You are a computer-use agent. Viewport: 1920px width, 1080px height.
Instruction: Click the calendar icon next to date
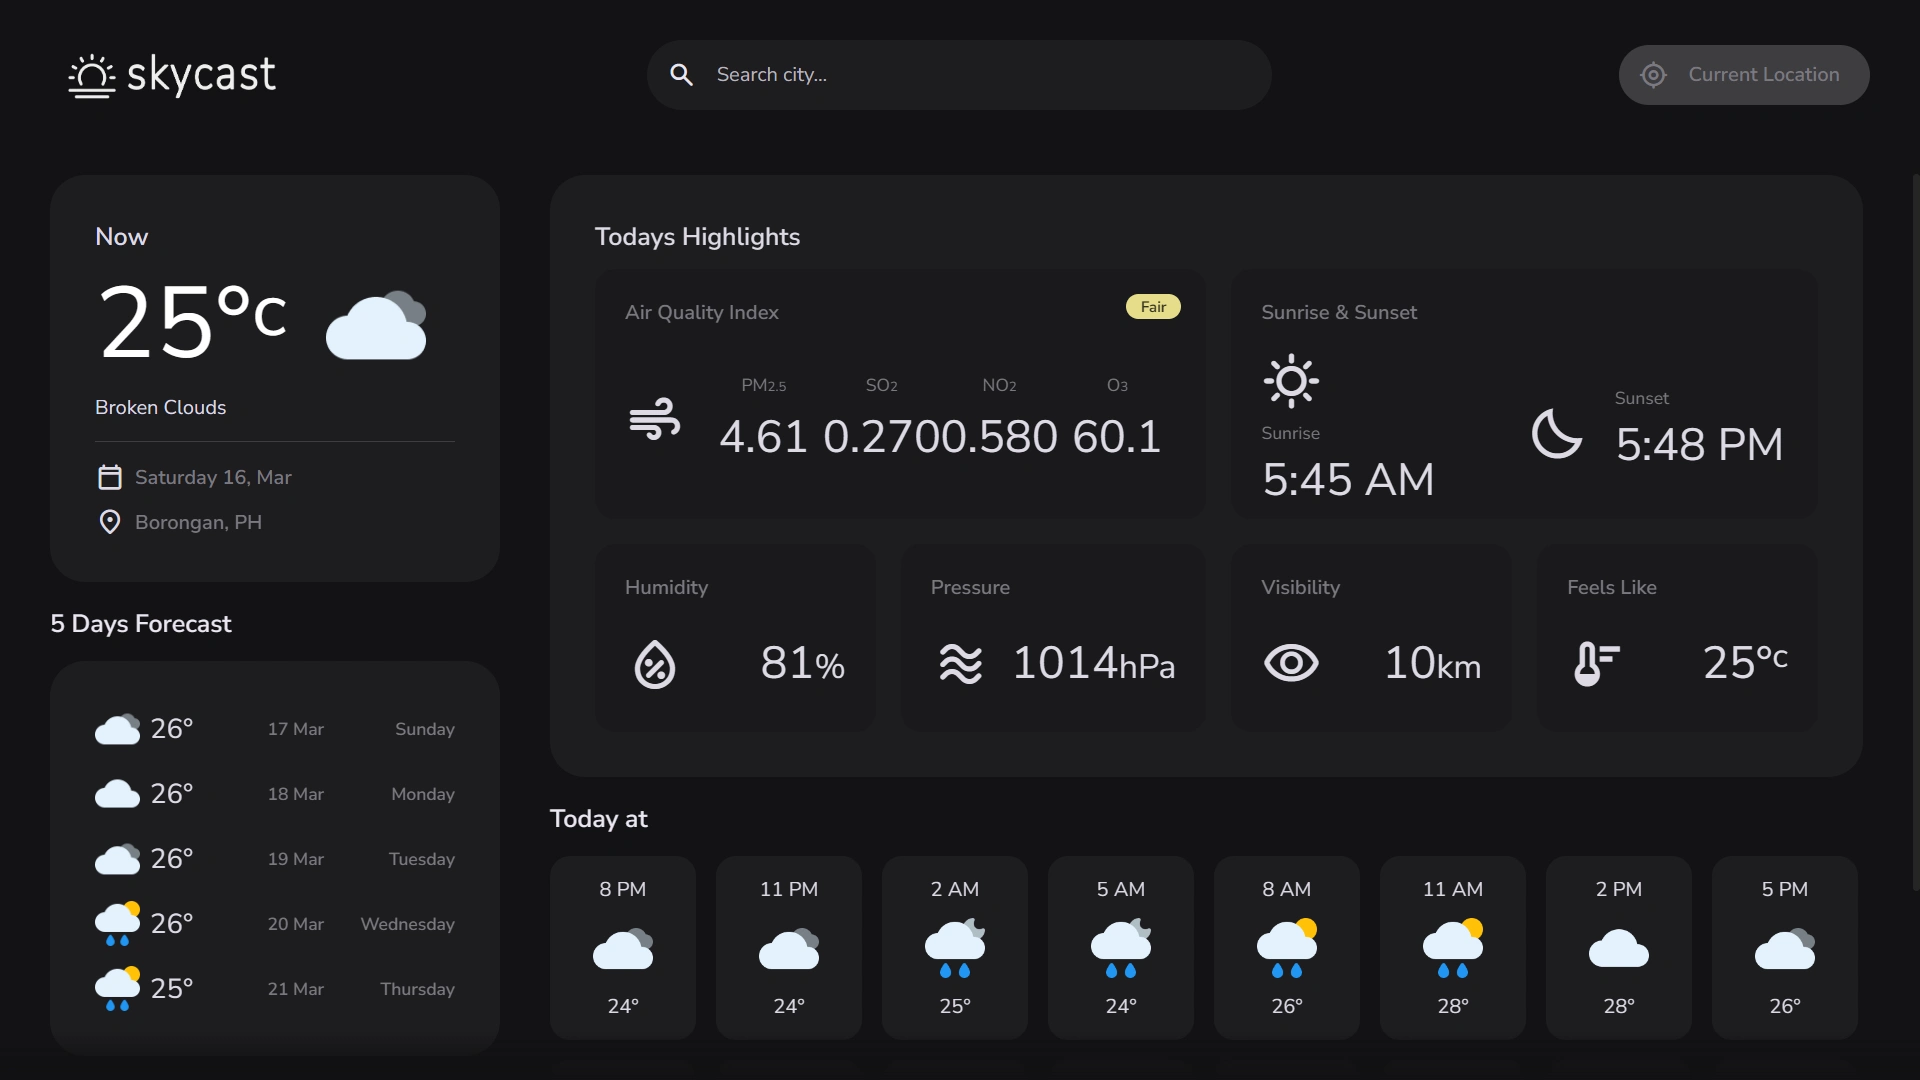(x=110, y=477)
